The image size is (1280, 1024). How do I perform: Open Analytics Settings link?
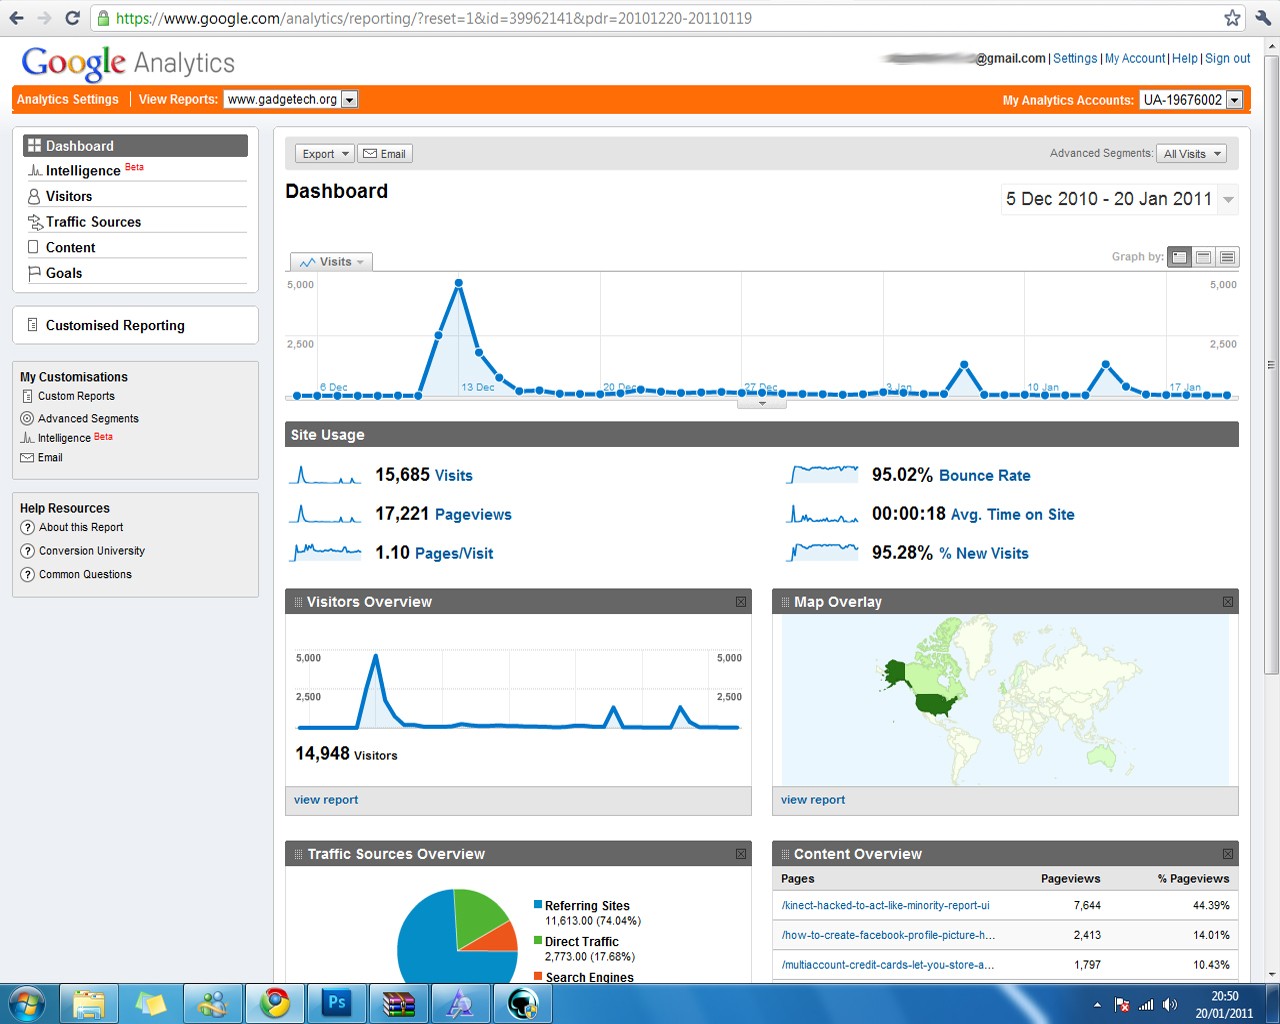coord(68,99)
